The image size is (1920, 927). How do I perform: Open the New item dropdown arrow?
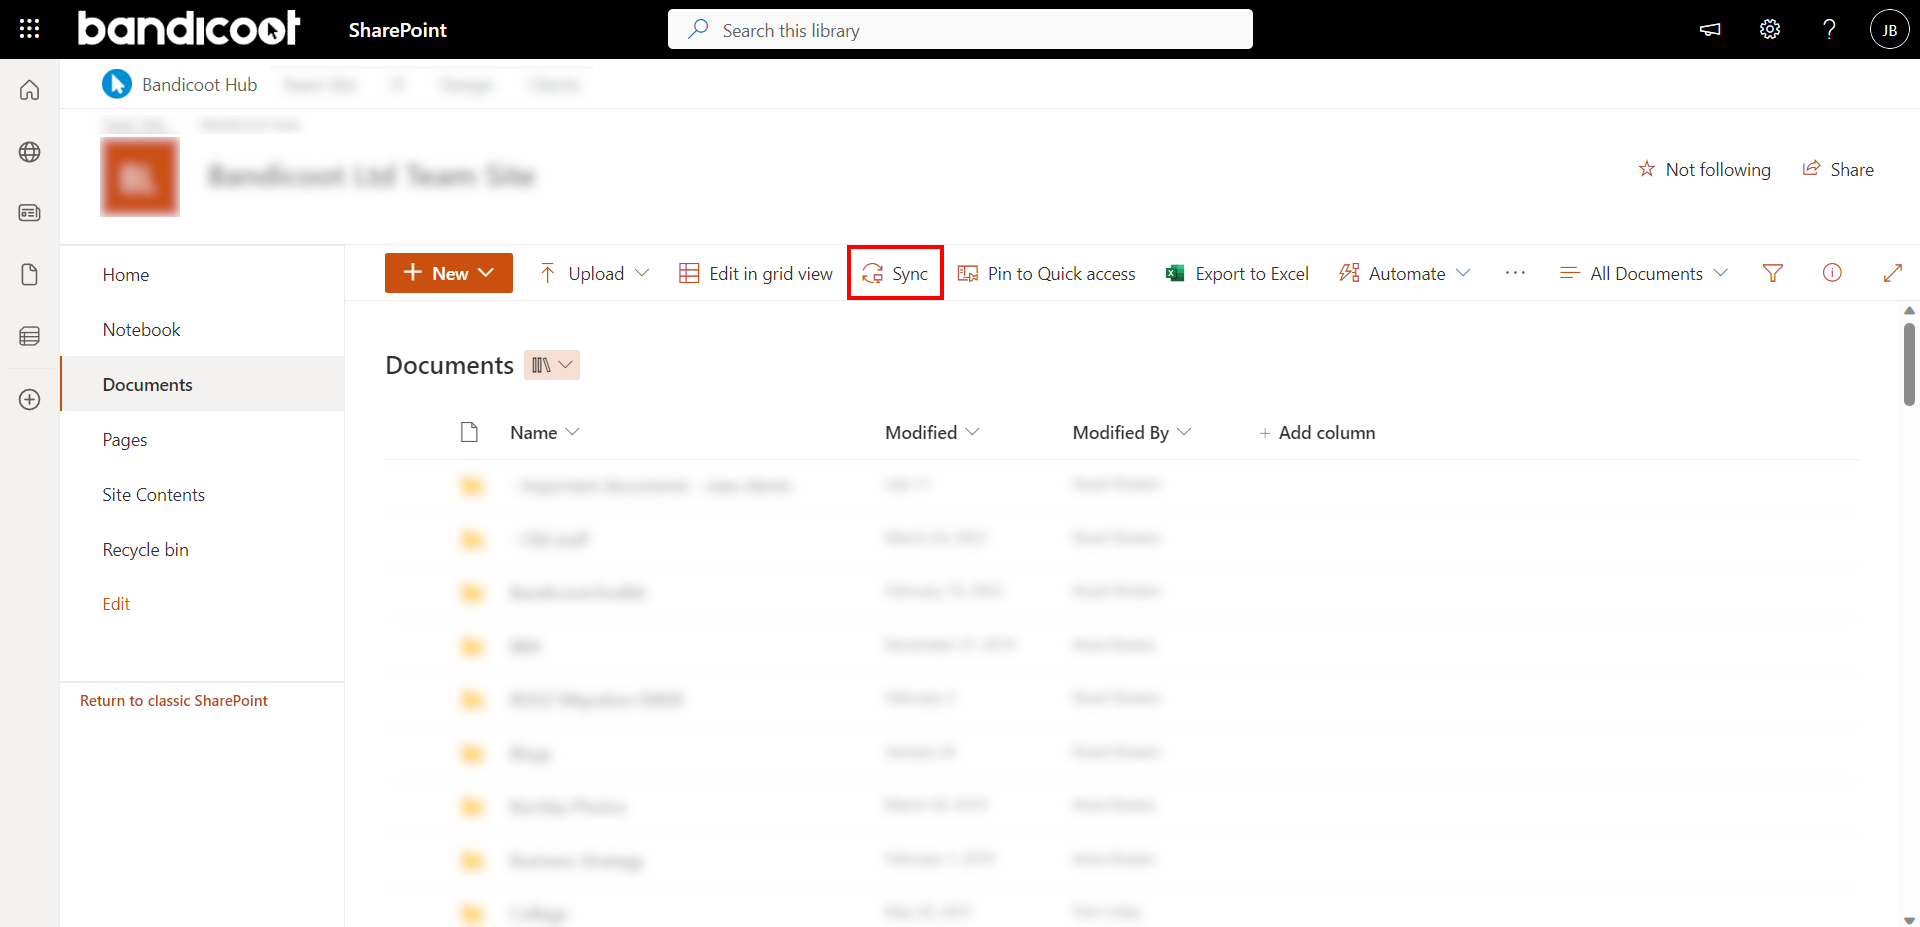pos(487,272)
